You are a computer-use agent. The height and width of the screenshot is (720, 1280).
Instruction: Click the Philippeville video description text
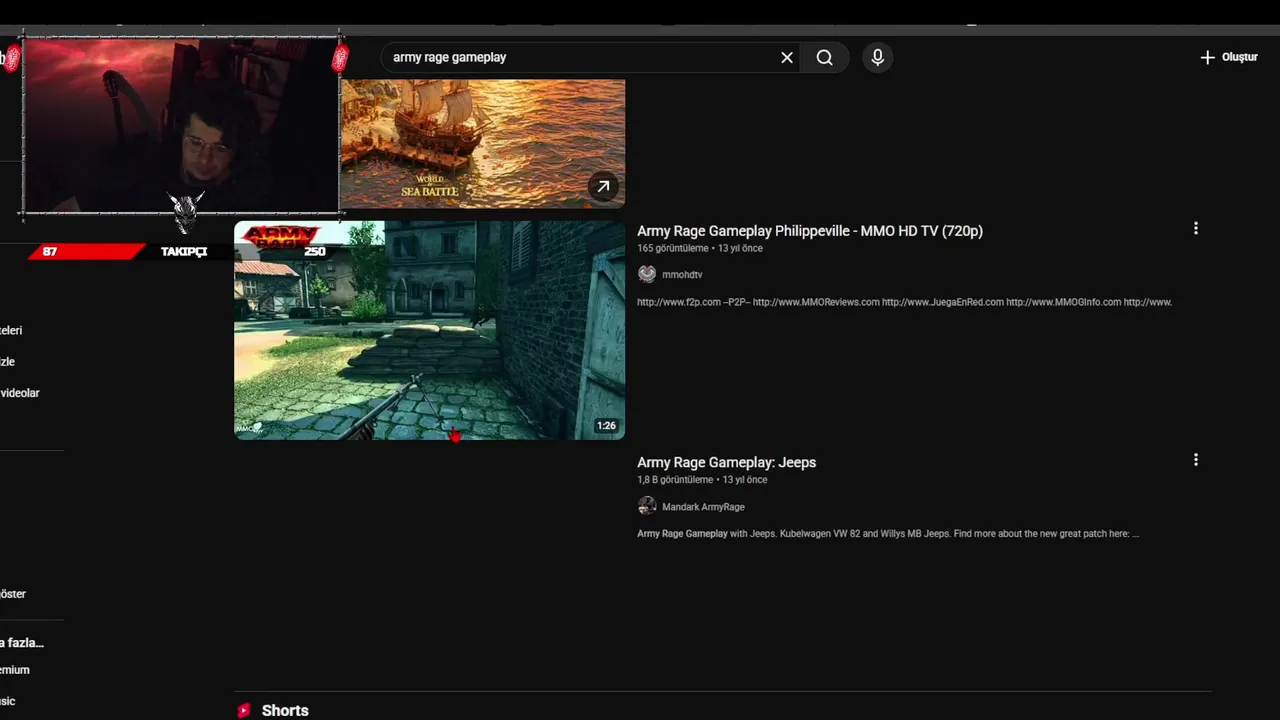click(x=904, y=302)
